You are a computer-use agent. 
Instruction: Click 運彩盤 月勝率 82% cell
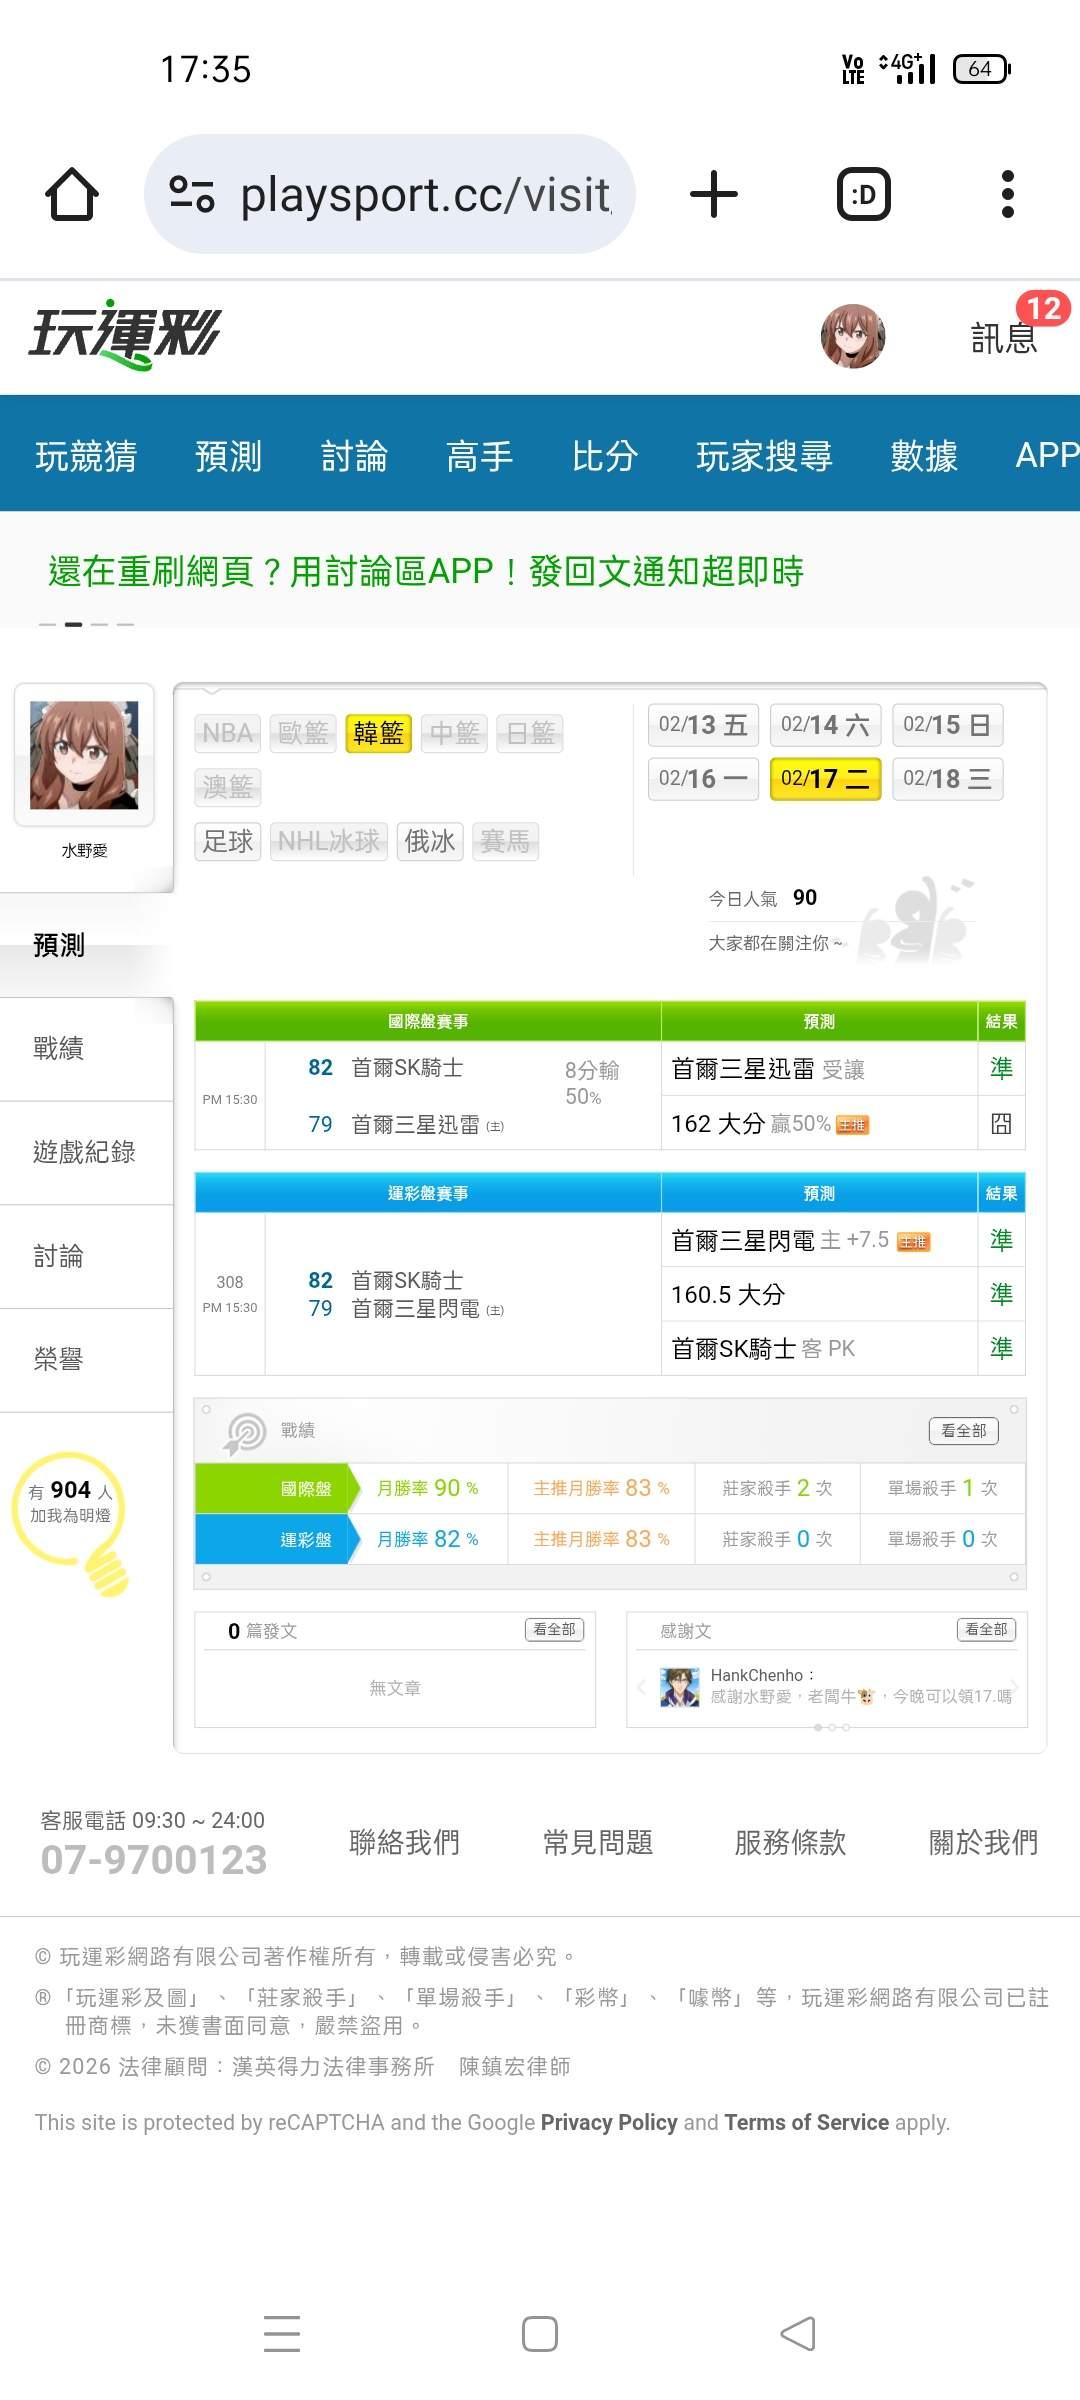click(428, 1539)
